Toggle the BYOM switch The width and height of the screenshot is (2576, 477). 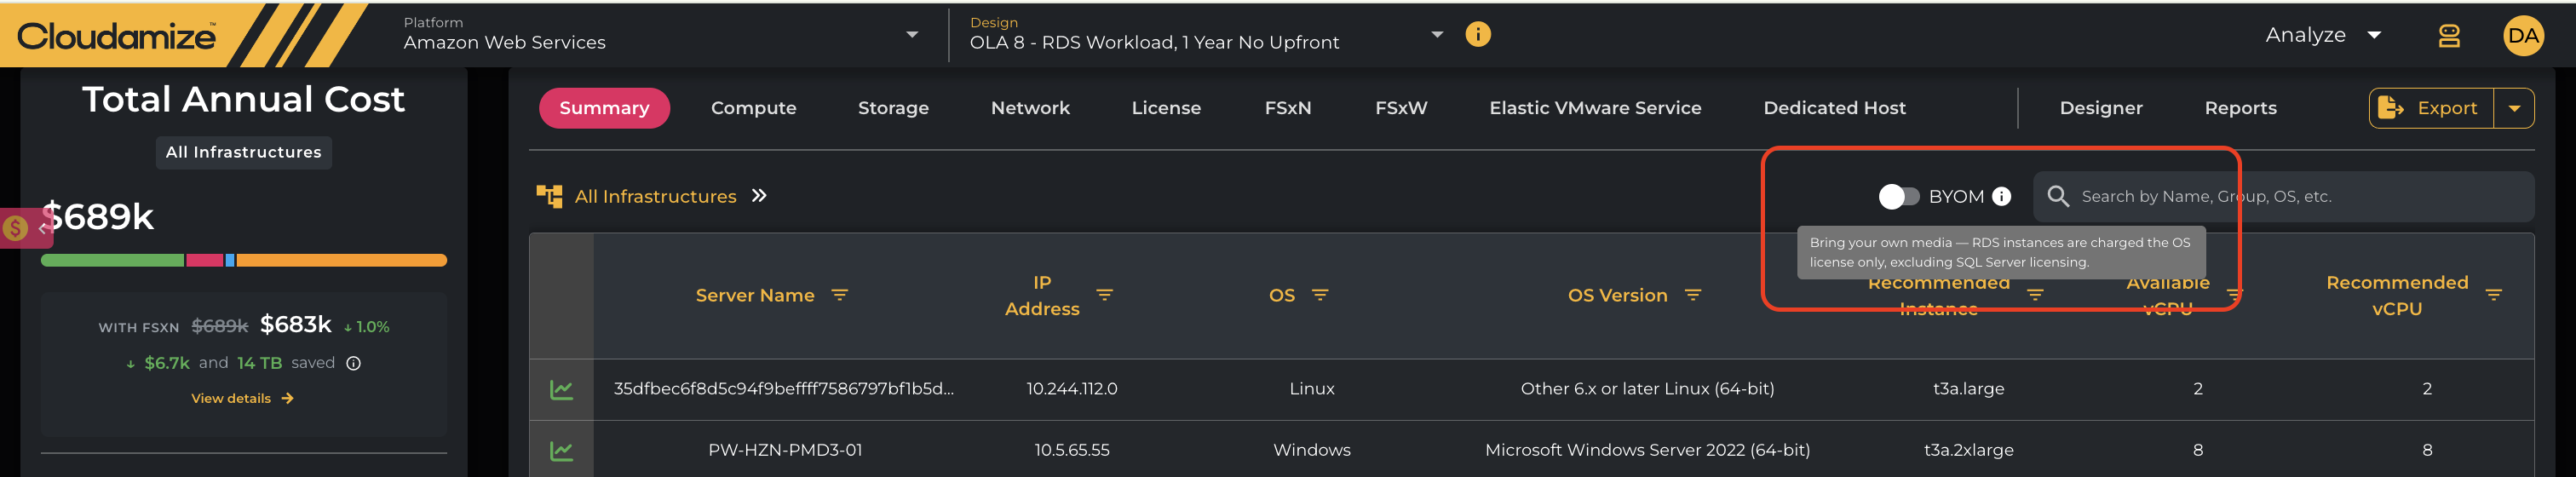[1898, 196]
